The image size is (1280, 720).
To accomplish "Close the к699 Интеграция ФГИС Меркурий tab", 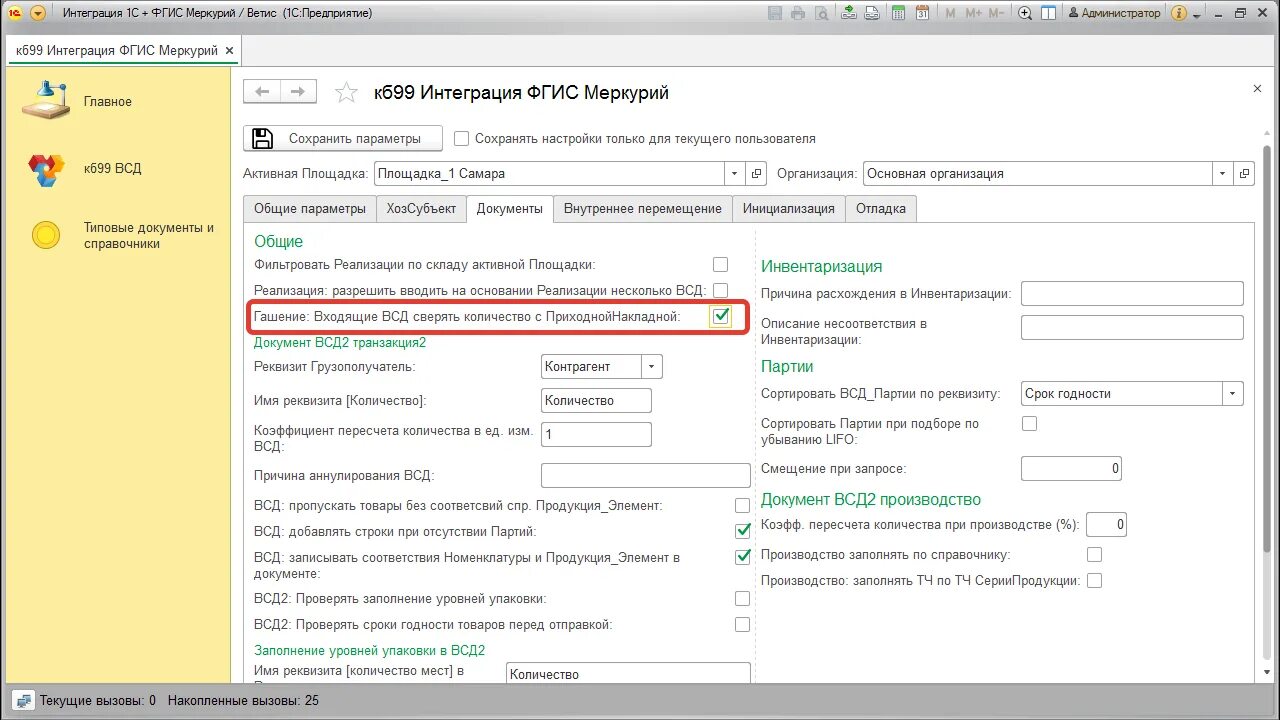I will coord(229,50).
